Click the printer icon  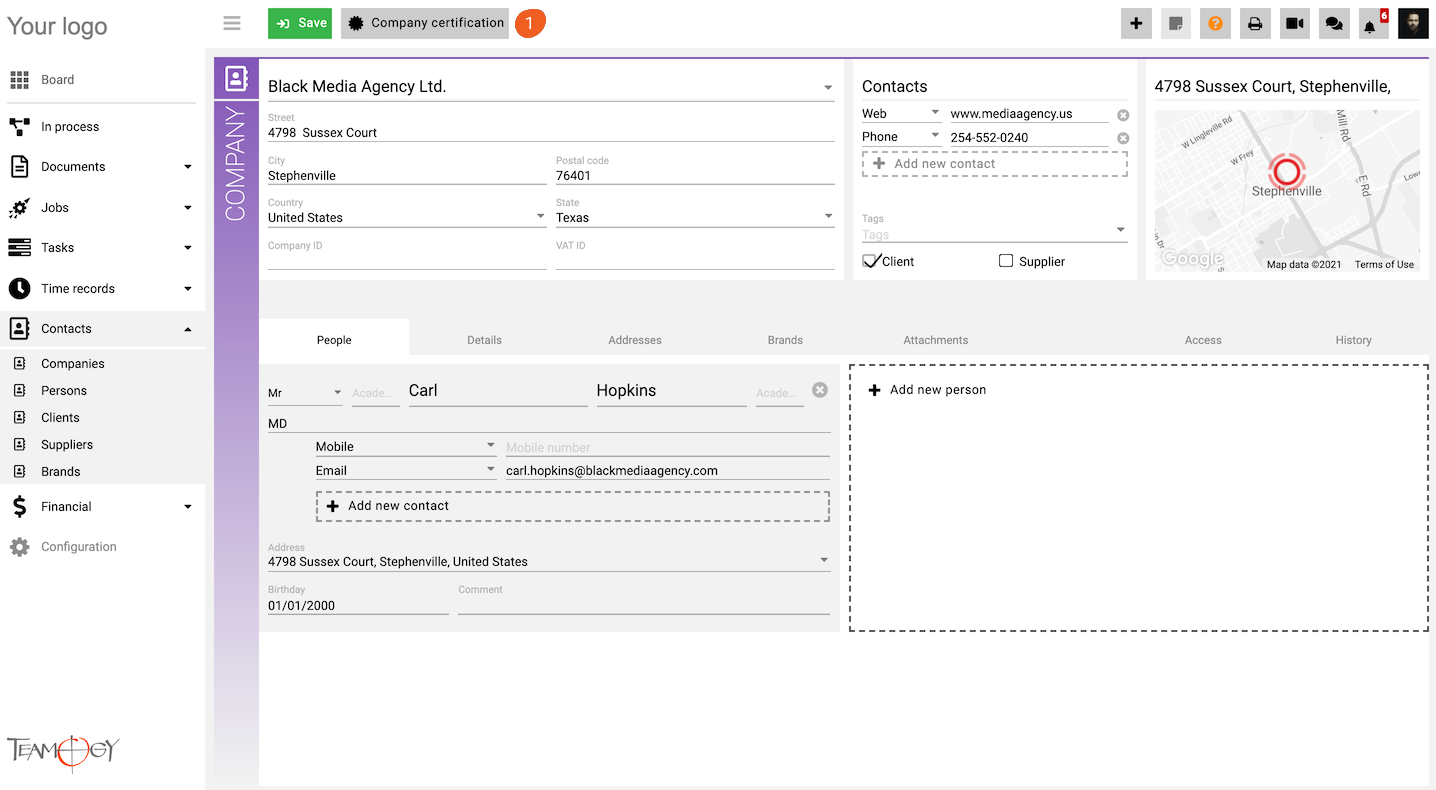1255,24
